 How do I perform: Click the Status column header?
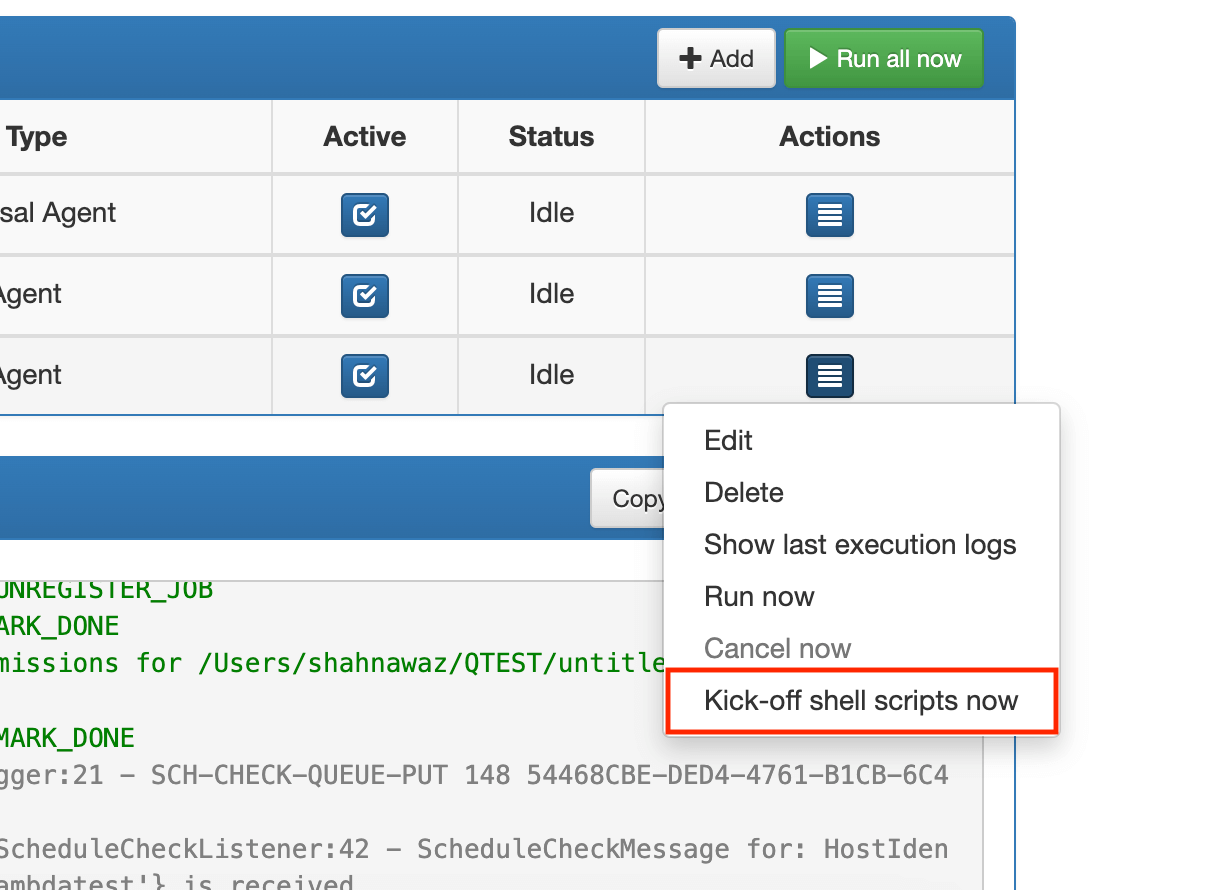click(x=551, y=136)
